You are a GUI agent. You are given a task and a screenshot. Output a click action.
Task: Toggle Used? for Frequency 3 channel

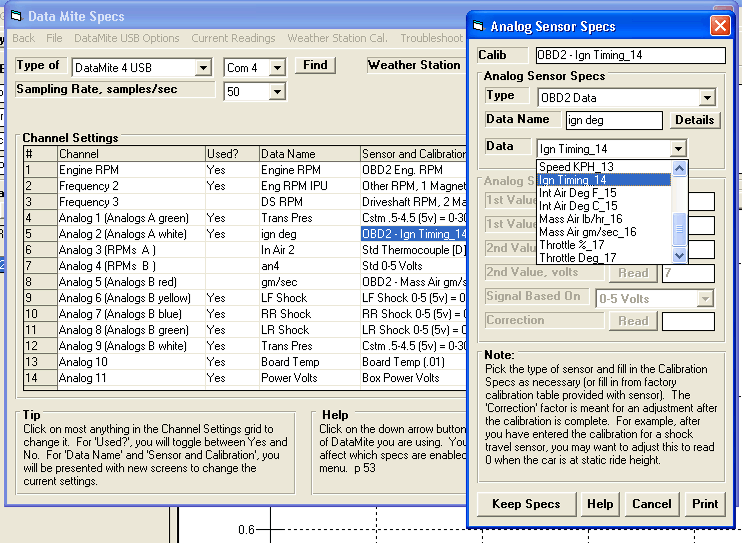click(232, 202)
